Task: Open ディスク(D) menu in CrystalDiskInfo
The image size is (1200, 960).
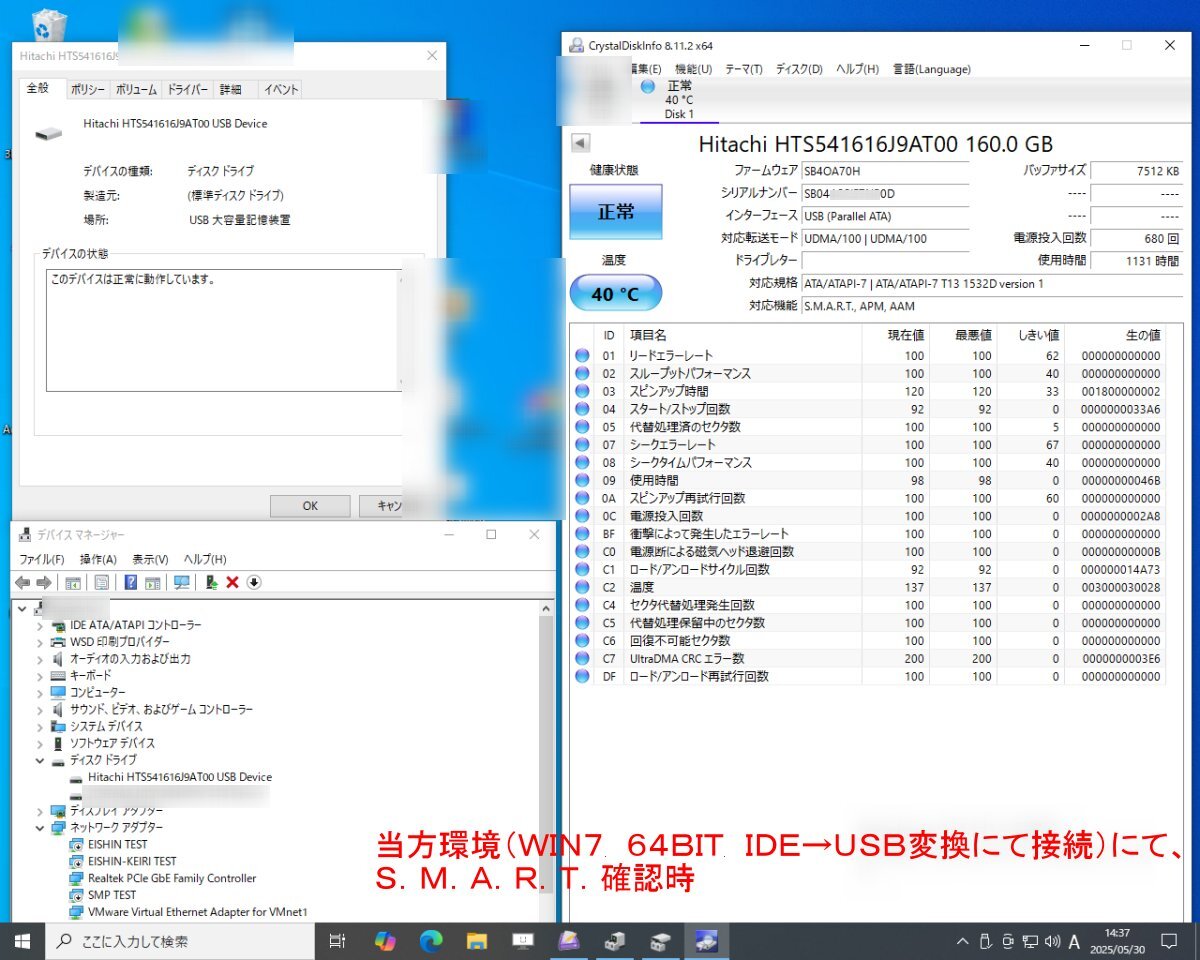Action: coord(799,69)
